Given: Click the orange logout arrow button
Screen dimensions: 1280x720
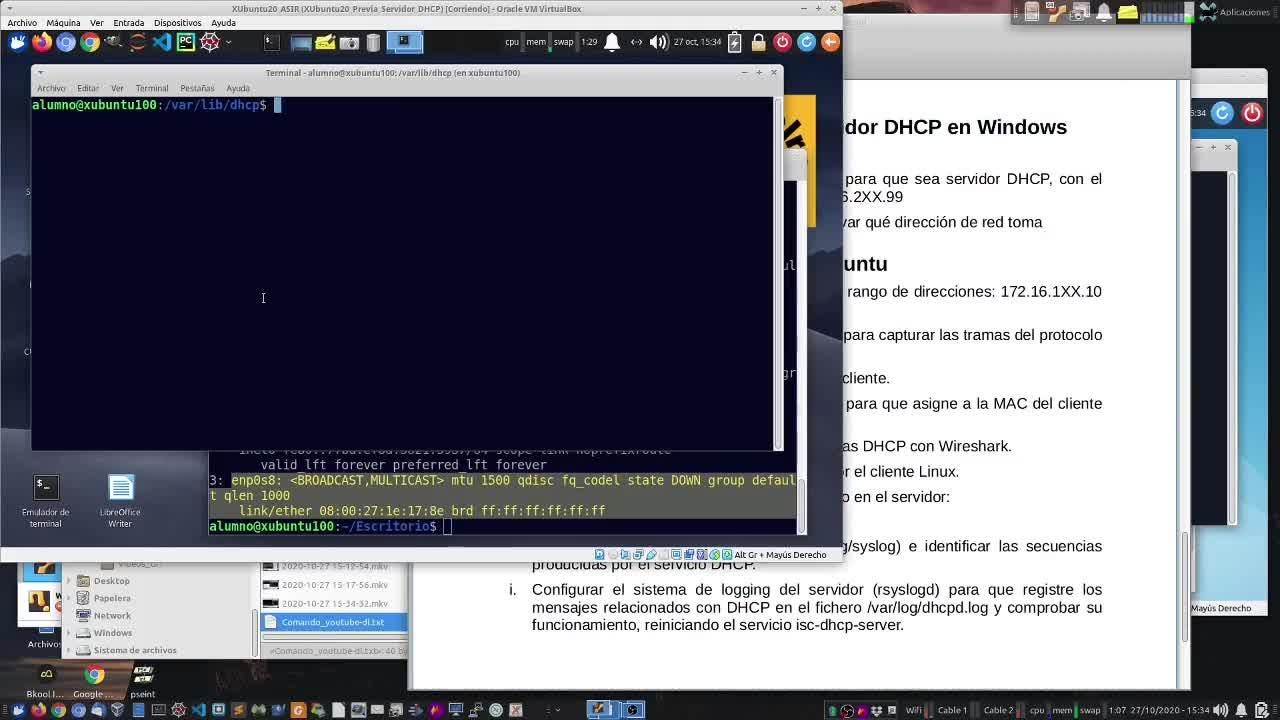Looking at the screenshot, I should coord(830,42).
